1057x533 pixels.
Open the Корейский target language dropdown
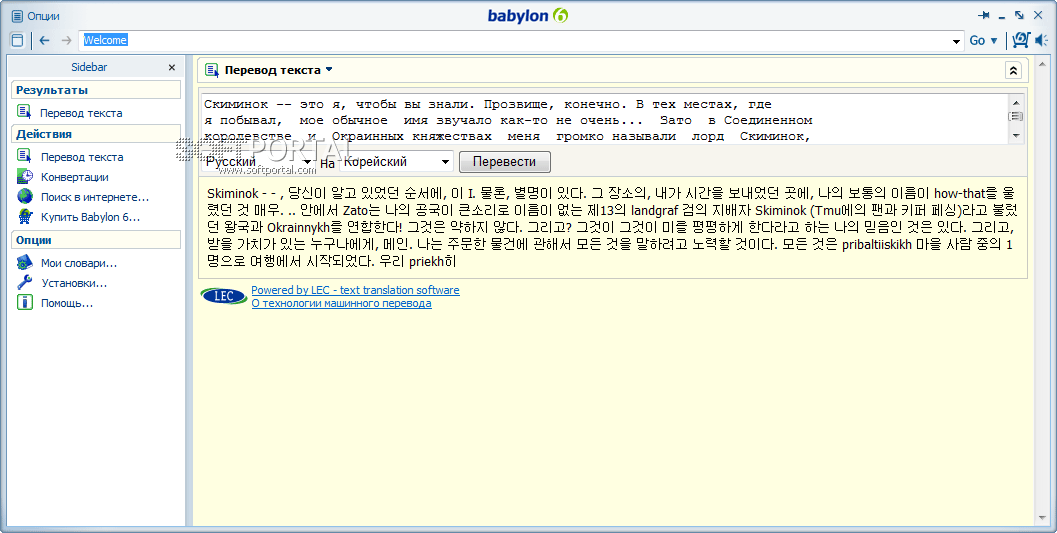[x=396, y=162]
